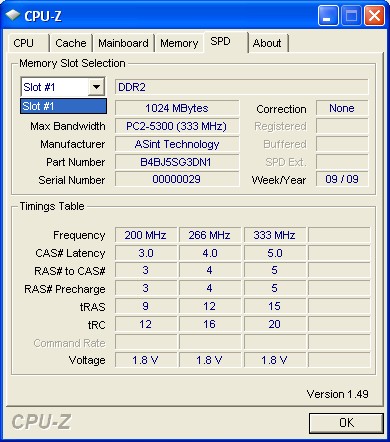Image resolution: width=390 pixels, height=442 pixels.
Task: Choose Slot #1 from the open list
Action: tap(63, 106)
